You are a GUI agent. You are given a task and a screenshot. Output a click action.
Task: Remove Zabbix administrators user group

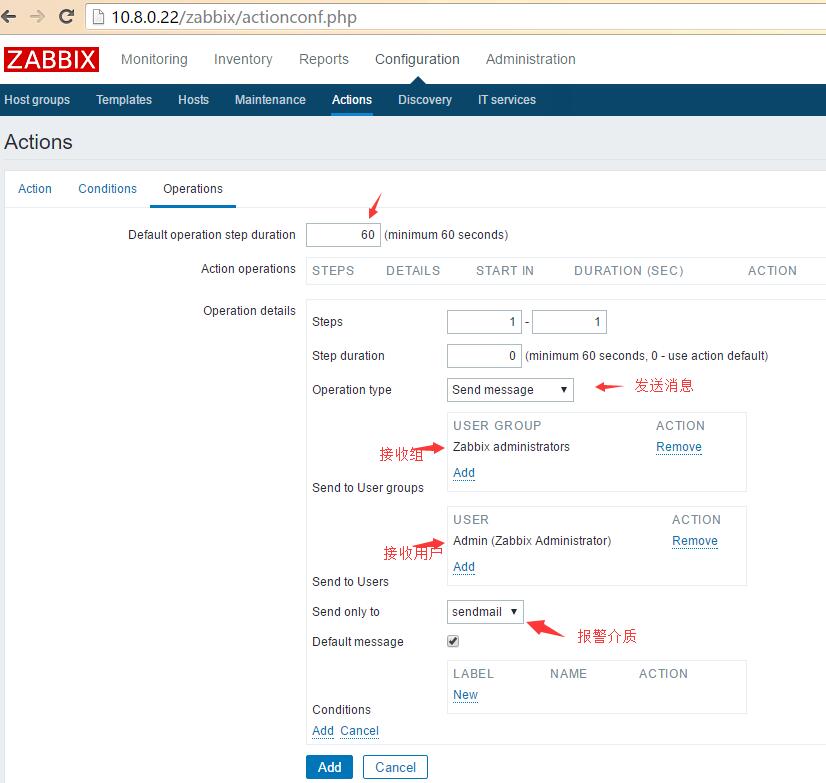click(678, 447)
